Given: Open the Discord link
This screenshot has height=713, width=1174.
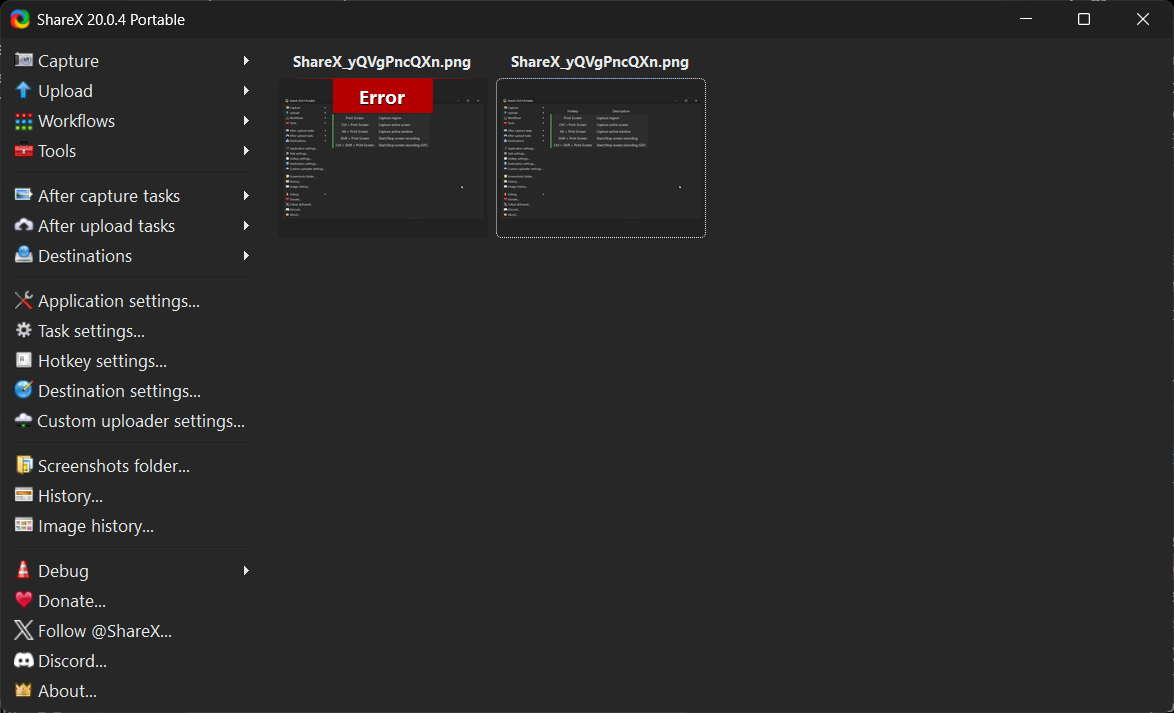Looking at the screenshot, I should 133,661.
